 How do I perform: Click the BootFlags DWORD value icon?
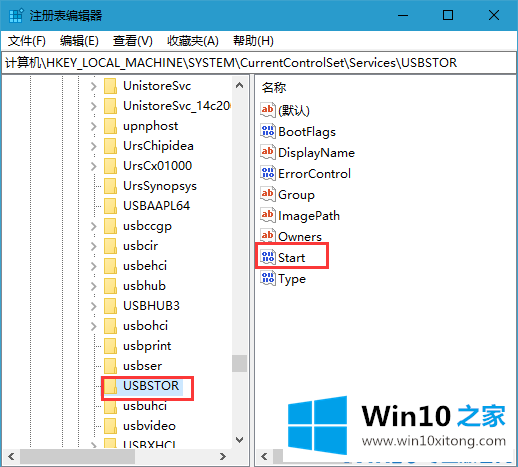tap(268, 131)
